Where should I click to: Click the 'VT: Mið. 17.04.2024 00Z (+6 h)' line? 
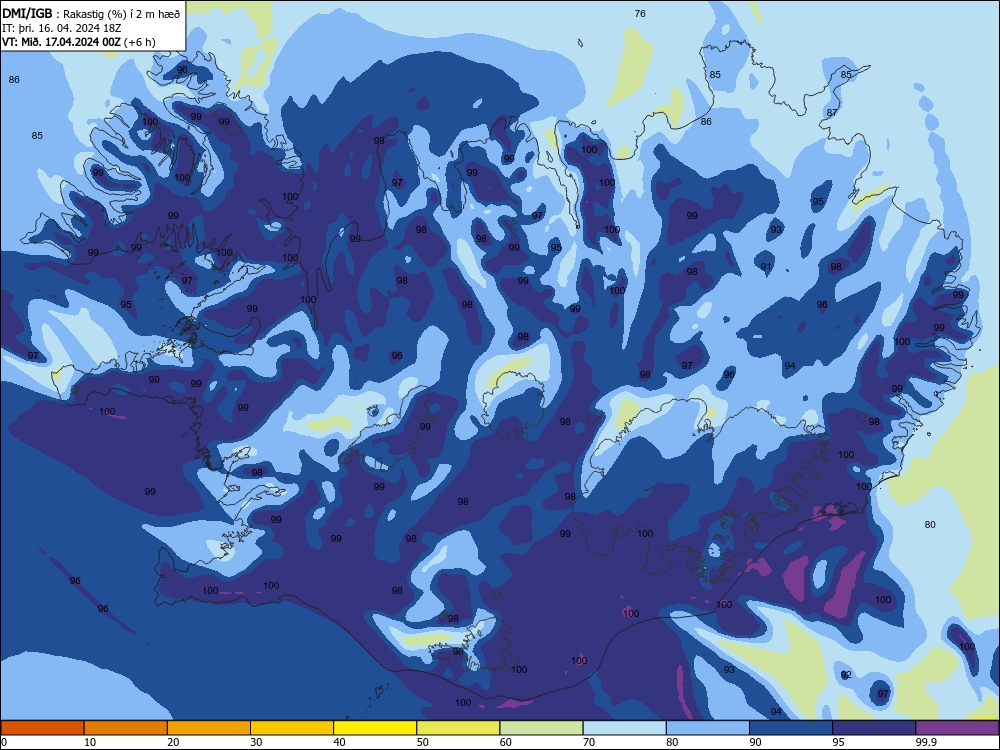pyautogui.click(x=78, y=42)
